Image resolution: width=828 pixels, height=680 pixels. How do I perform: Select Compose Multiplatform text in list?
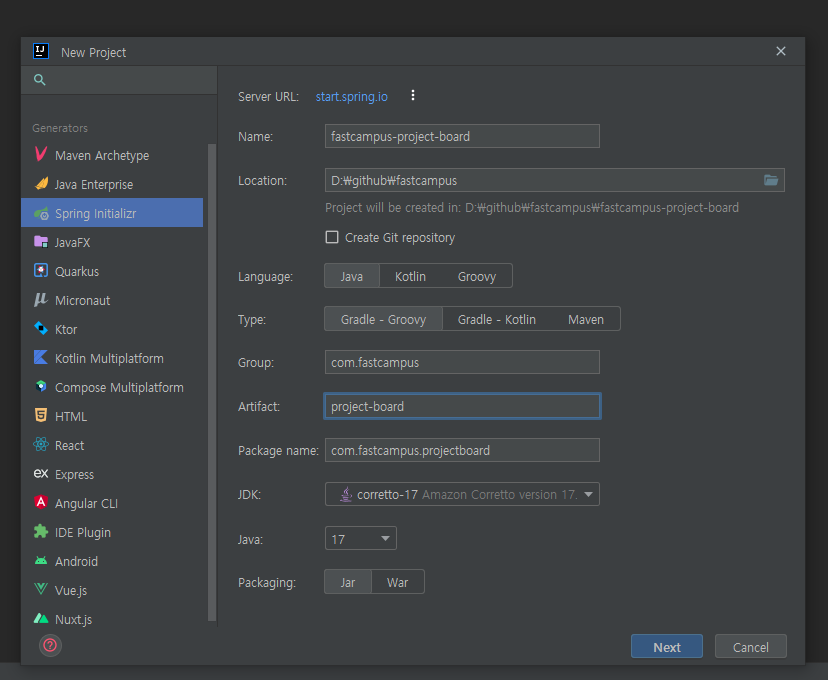coord(119,388)
